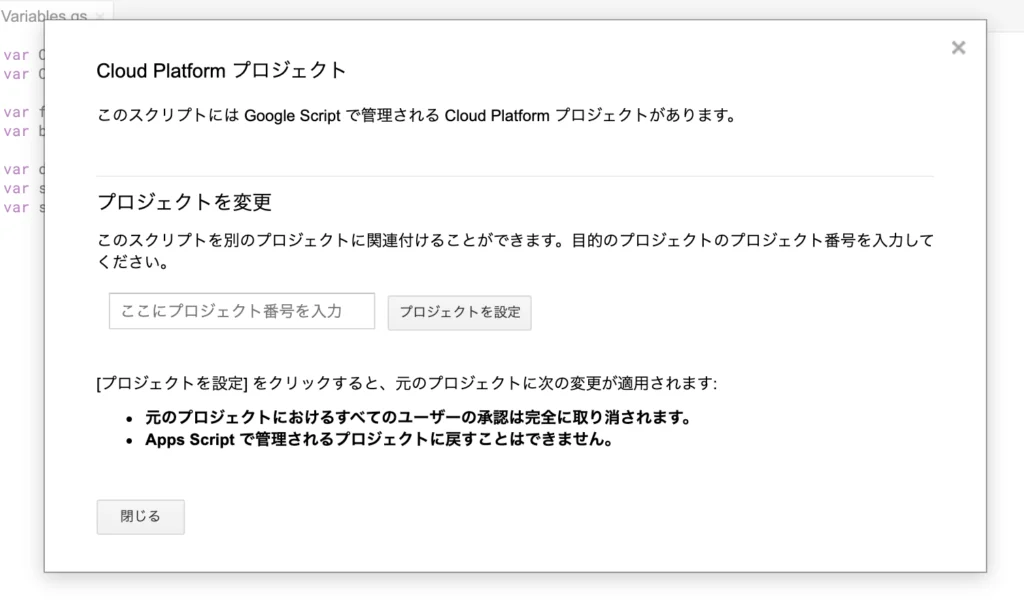This screenshot has height=607, width=1024.
Task: Click the プロジェクトを設定 button
Action: [x=460, y=312]
